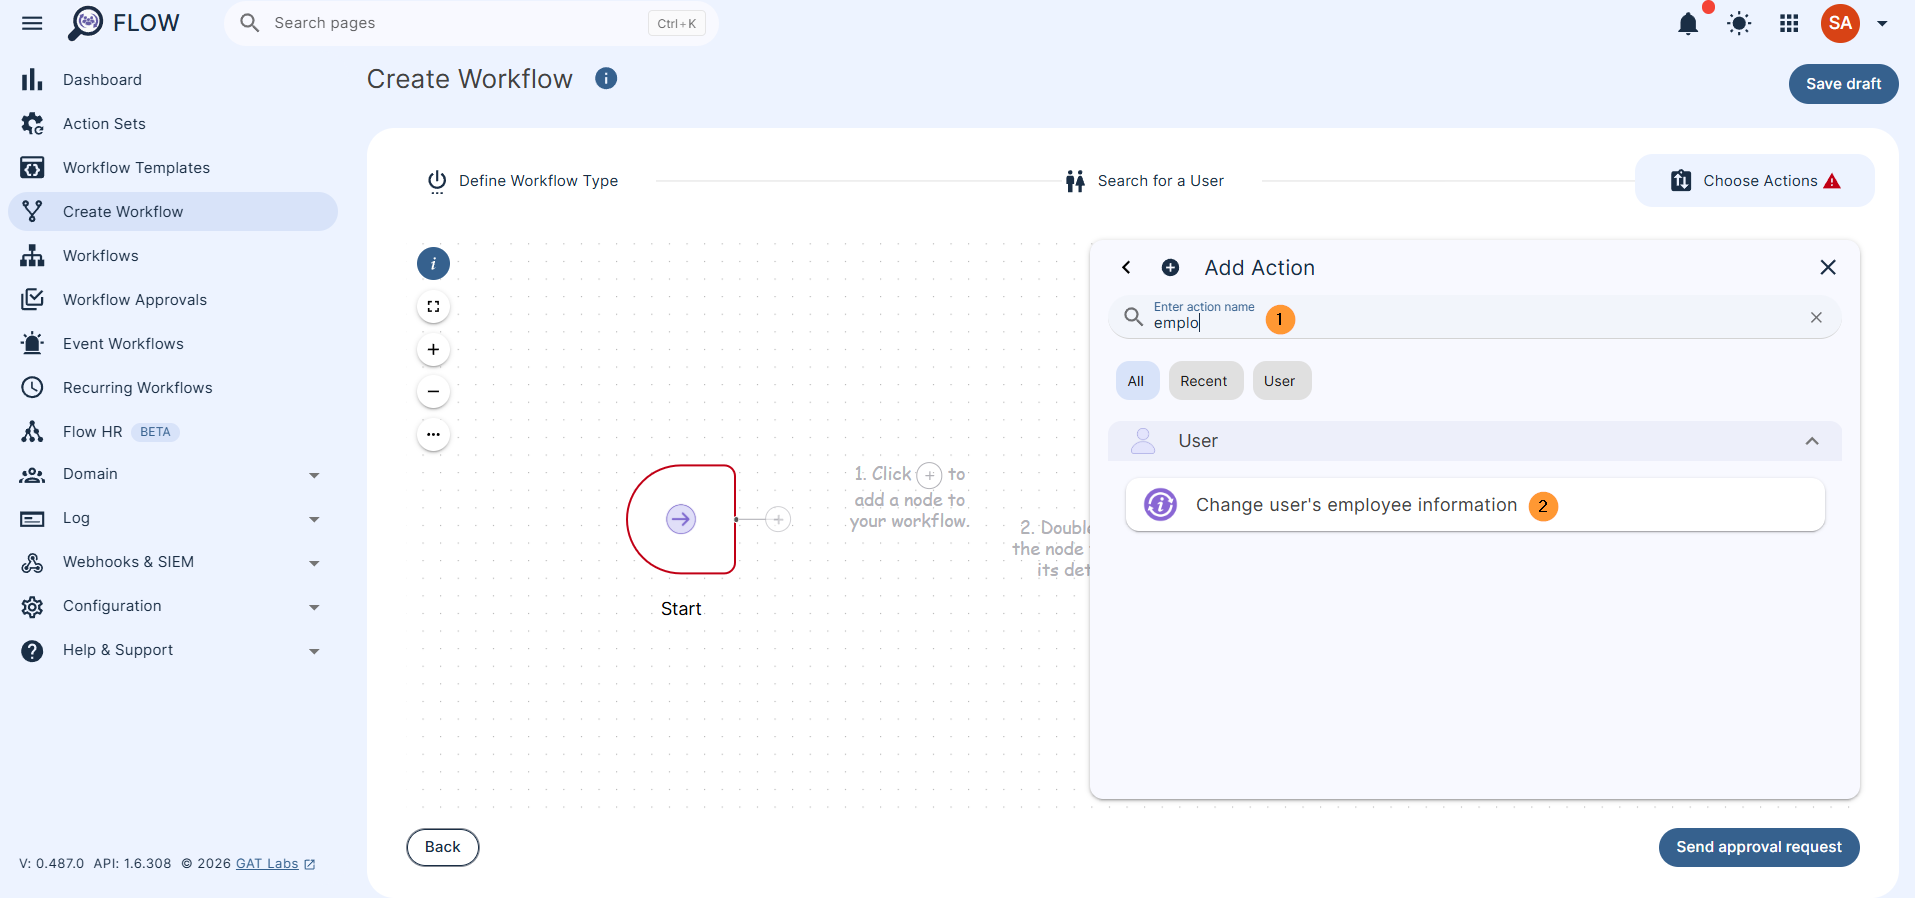Click the Configuration gear icon
1915x898 pixels.
coord(32,607)
